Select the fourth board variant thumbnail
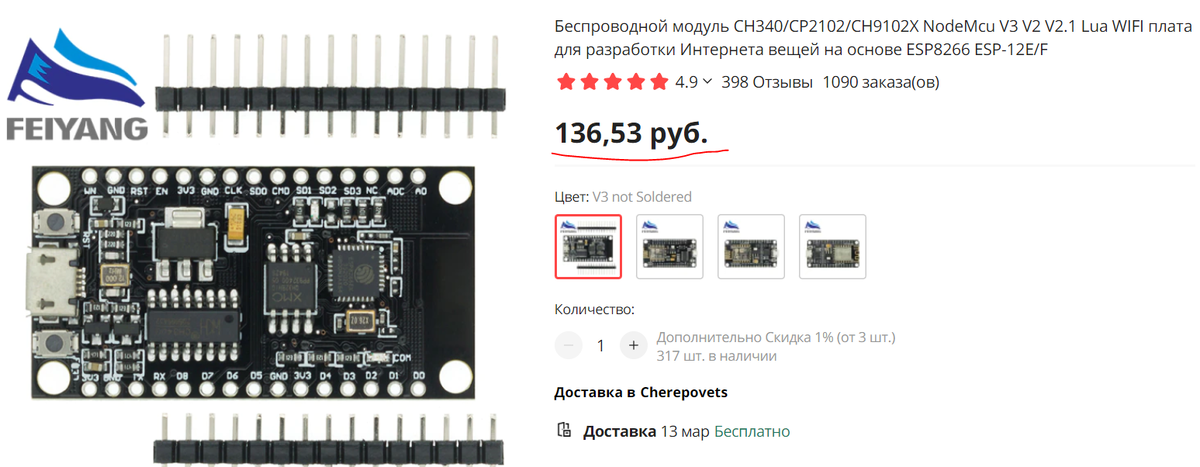This screenshot has height=467, width=1200. (832, 246)
